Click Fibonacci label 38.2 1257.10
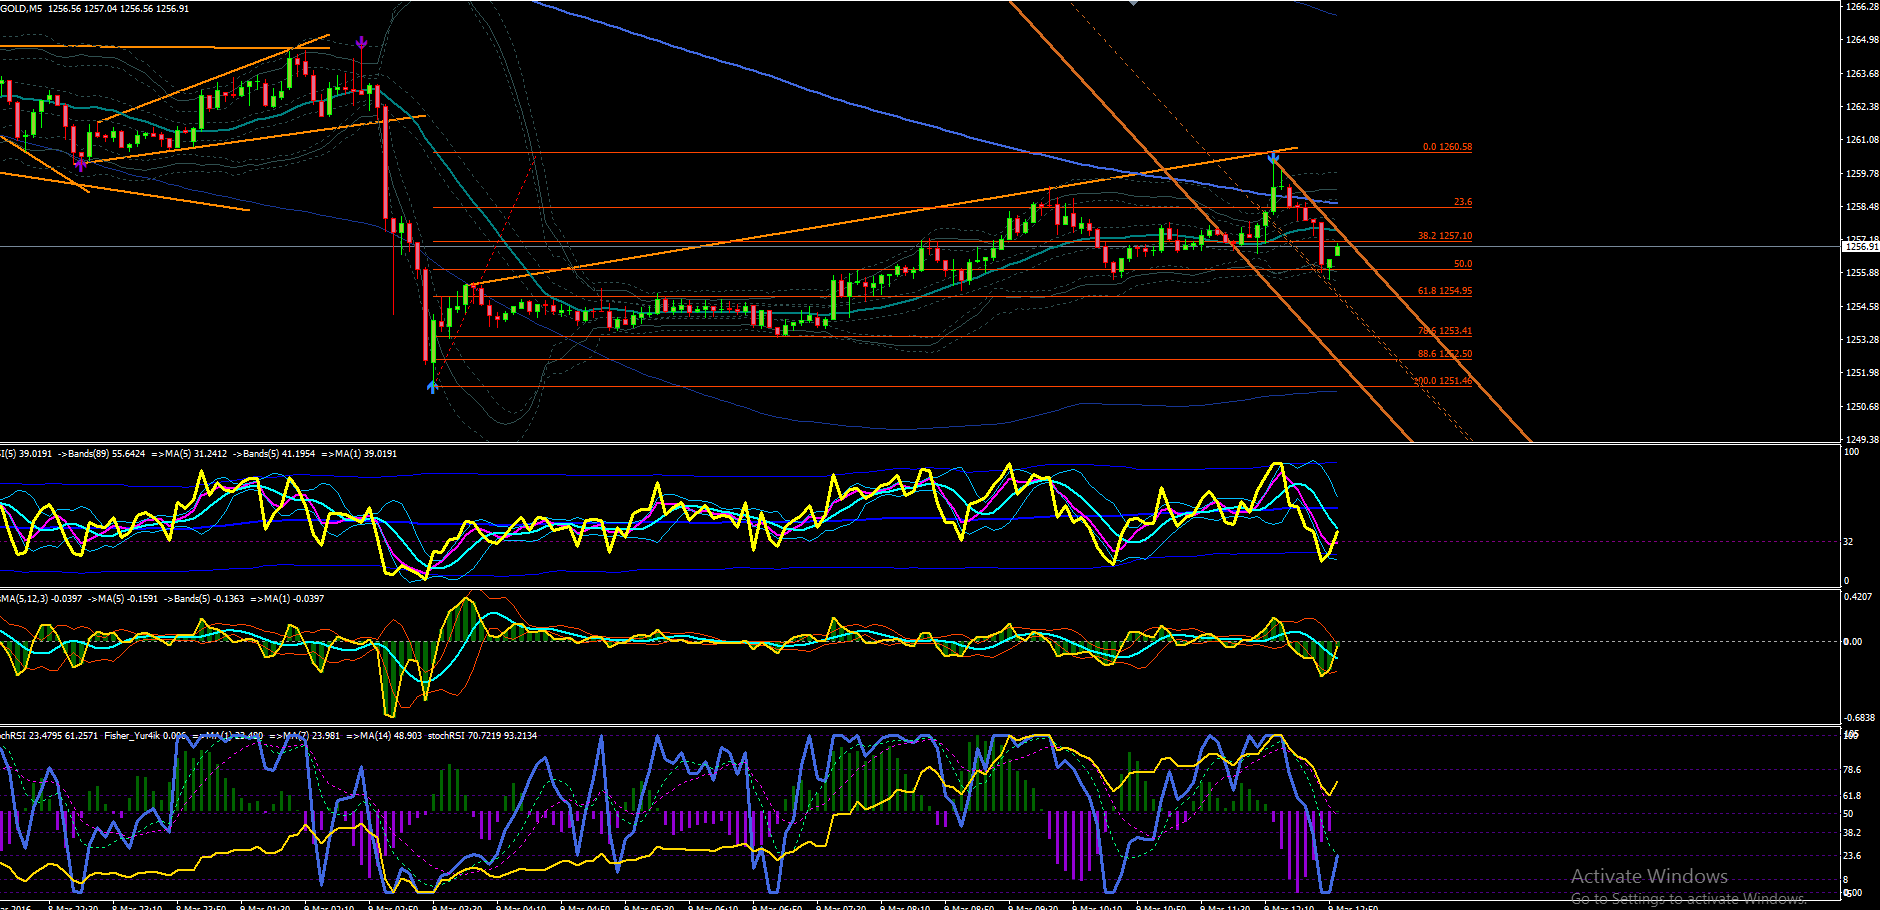Viewport: 1880px width, 910px height. click(1445, 236)
